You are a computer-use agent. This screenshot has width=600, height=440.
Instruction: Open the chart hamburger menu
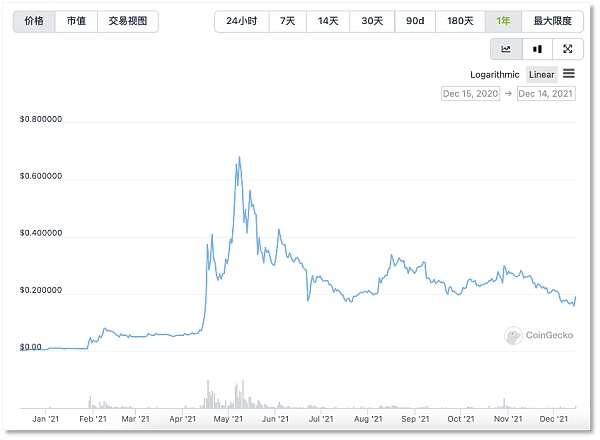(x=569, y=74)
